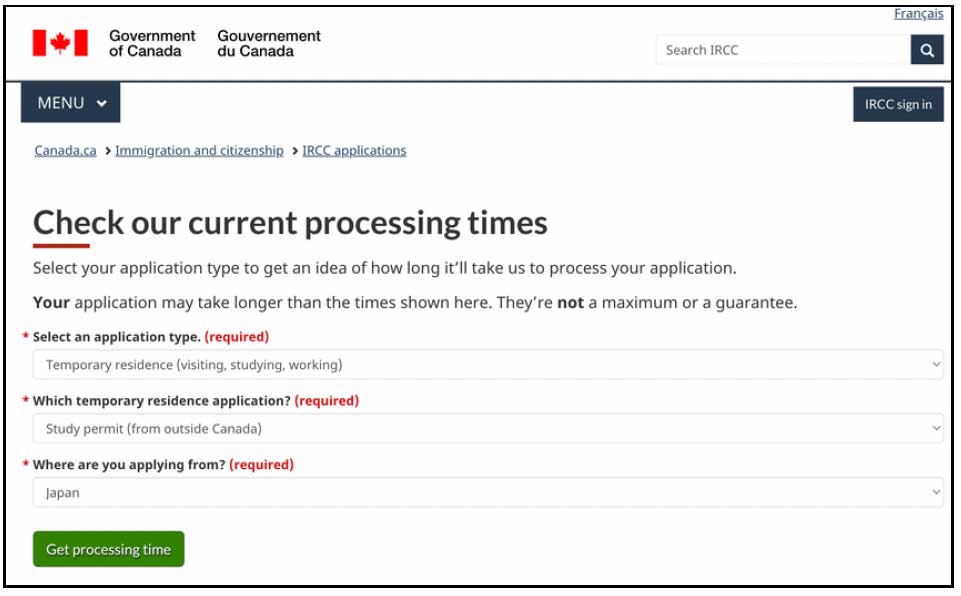
Task: Open the application type dropdown
Action: click(x=487, y=365)
